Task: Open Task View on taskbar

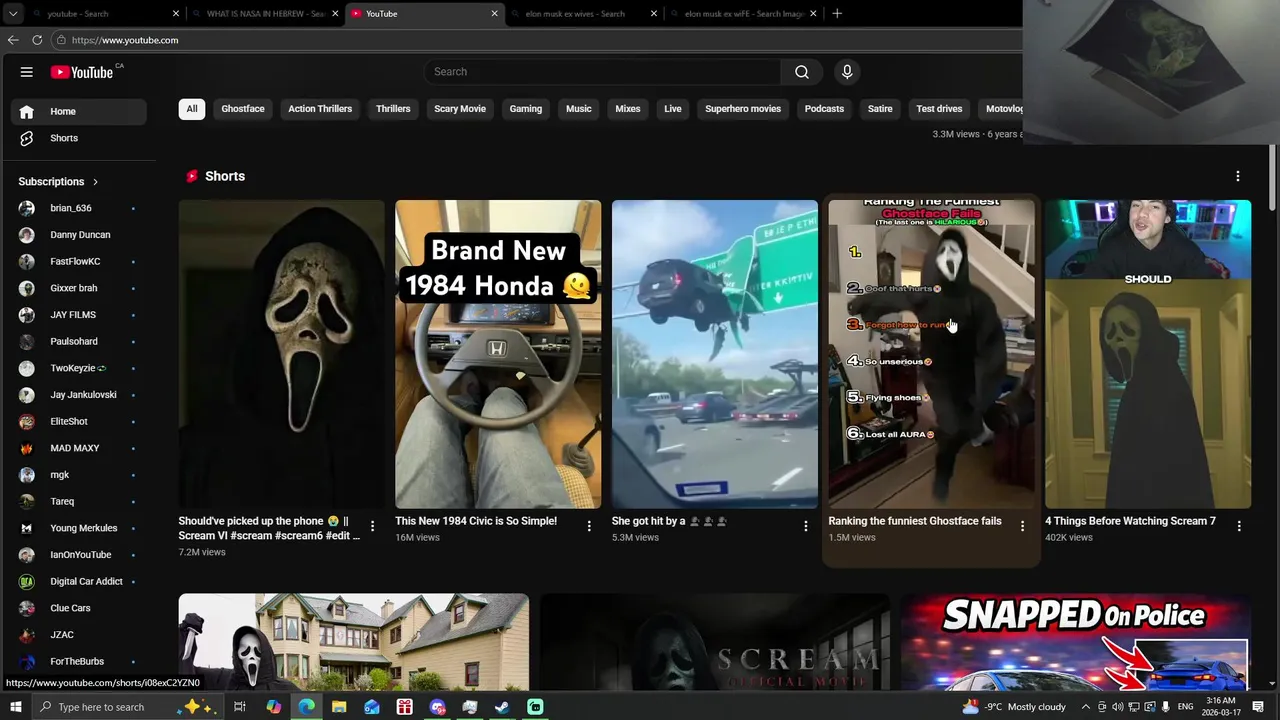Action: coord(240,707)
